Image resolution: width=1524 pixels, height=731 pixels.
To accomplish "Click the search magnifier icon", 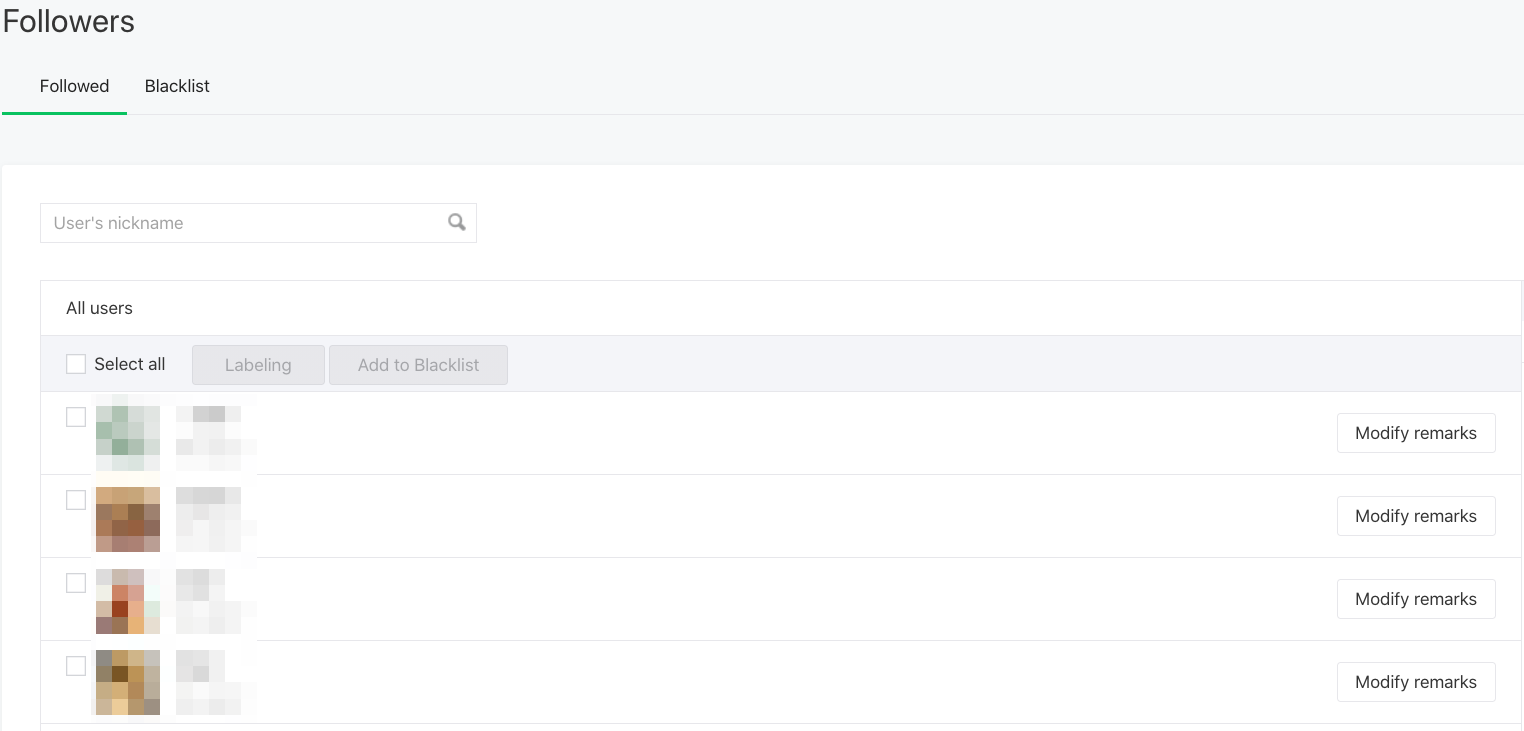I will coord(456,223).
